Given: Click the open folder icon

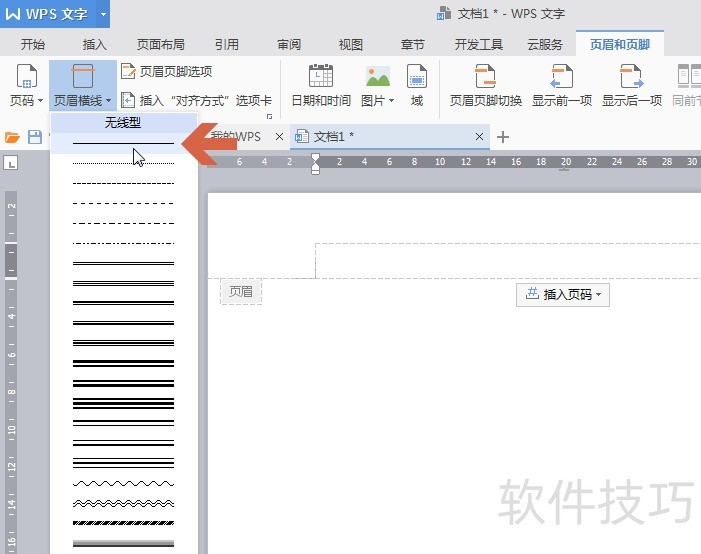Looking at the screenshot, I should (x=12, y=137).
